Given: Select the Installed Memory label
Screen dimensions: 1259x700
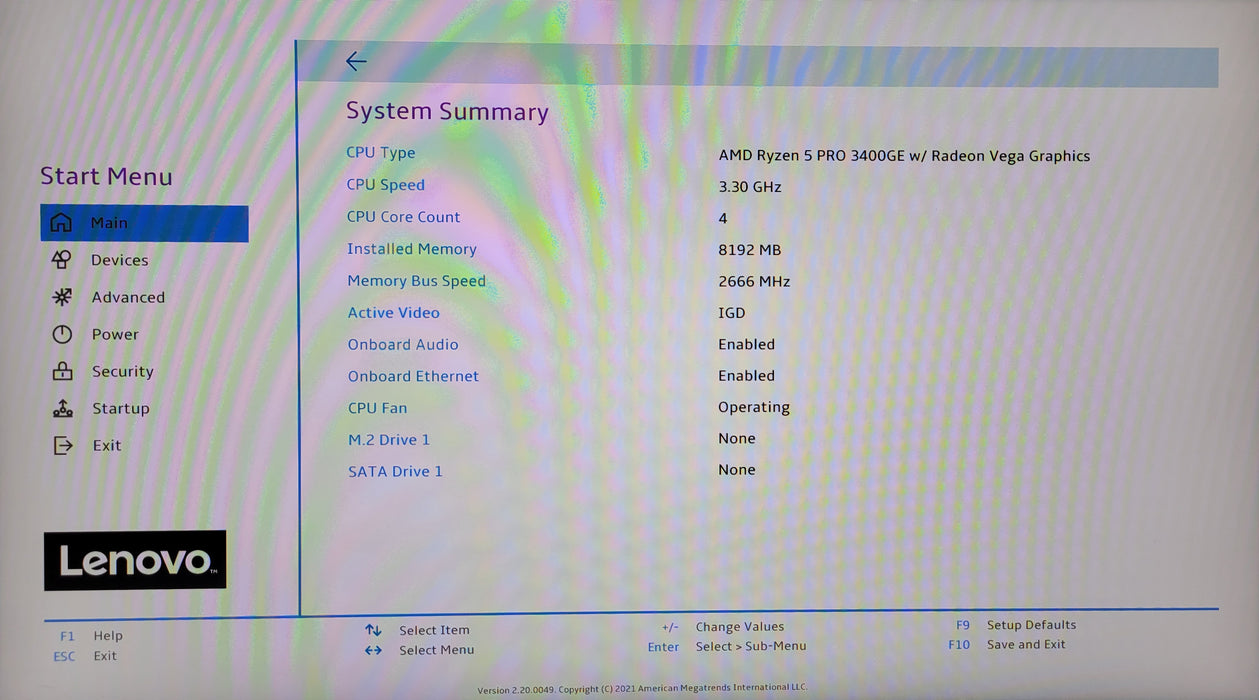Looking at the screenshot, I should pos(412,249).
